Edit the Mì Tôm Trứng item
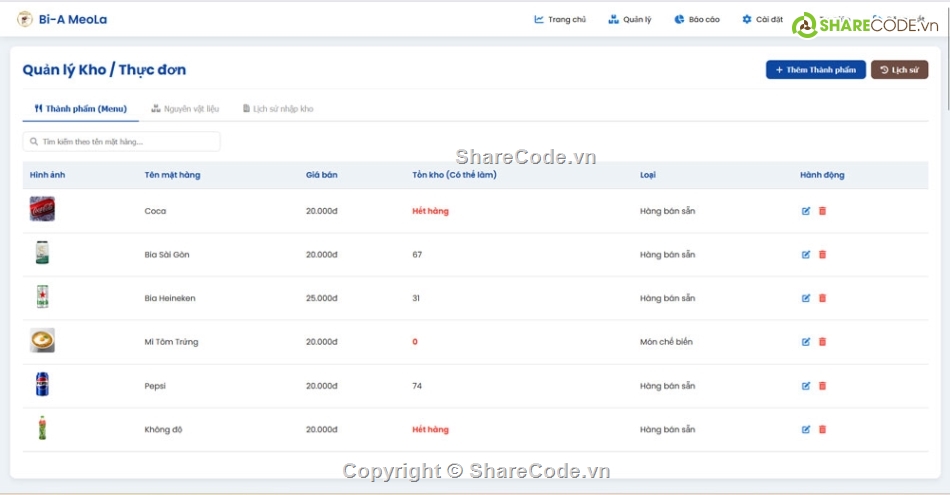Screen dimensions: 950x495 806,342
